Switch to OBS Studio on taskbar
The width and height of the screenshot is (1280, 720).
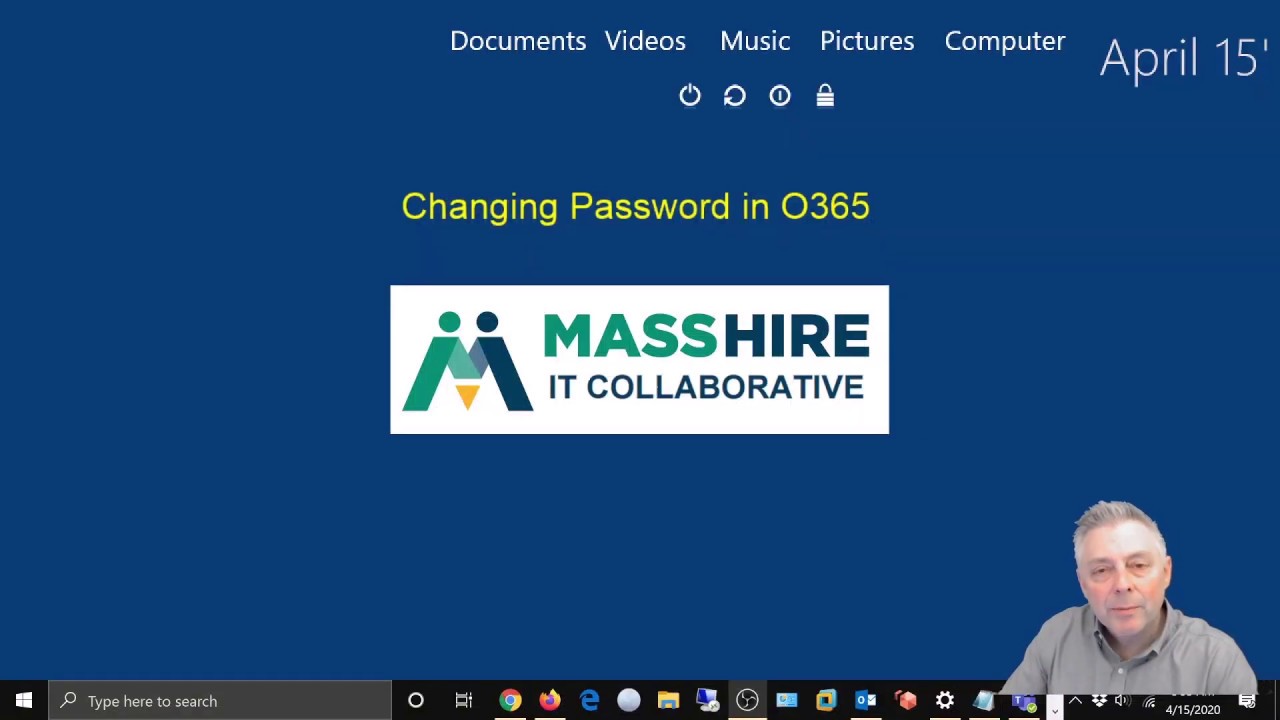pos(747,701)
